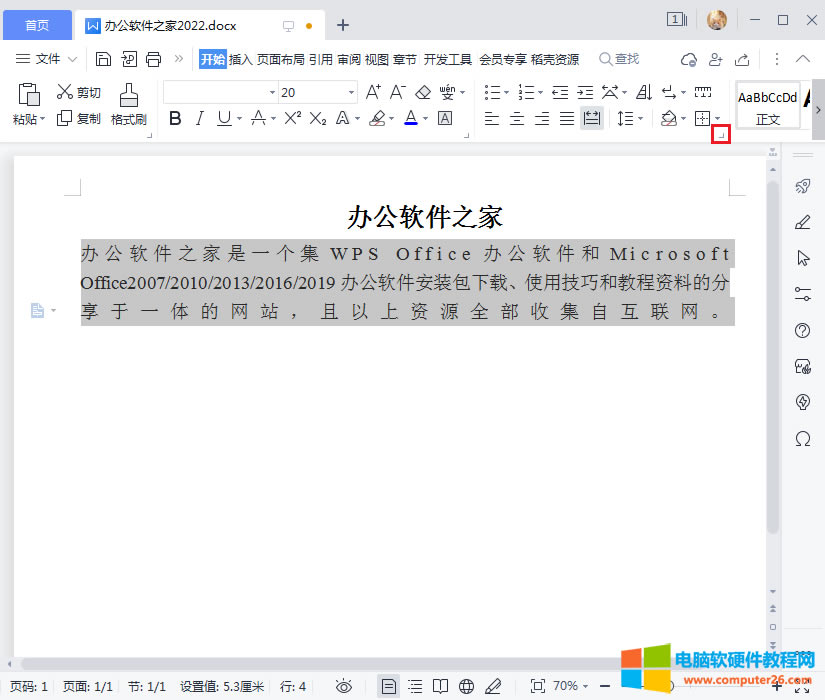Click the Save icon in quick access toolbar
The width and height of the screenshot is (825, 700).
[x=103, y=59]
